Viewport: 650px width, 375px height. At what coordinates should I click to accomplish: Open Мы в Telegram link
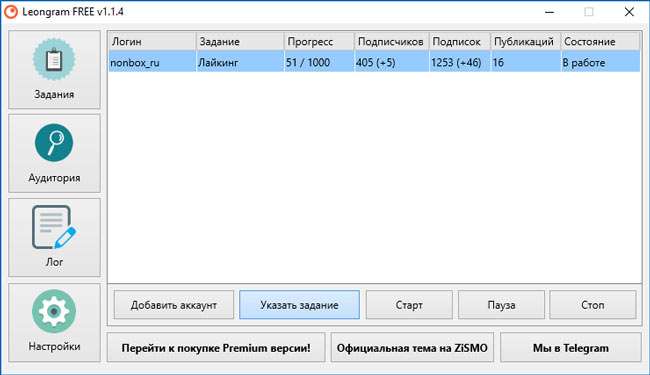[x=571, y=348]
